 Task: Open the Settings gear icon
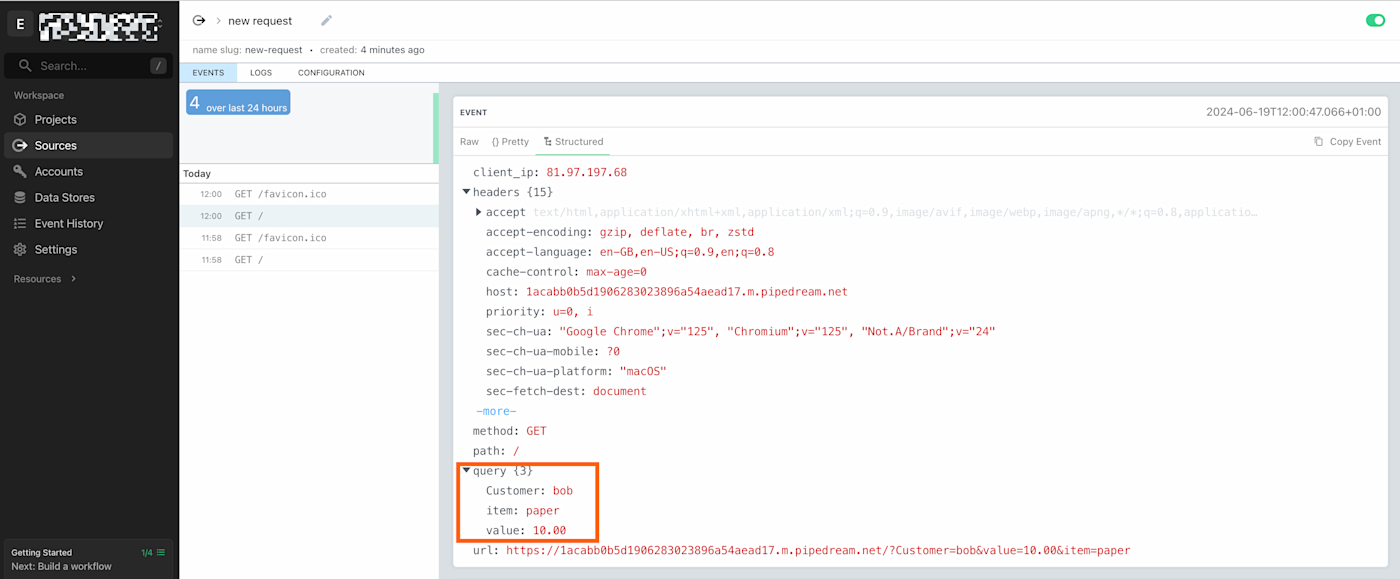(20, 249)
